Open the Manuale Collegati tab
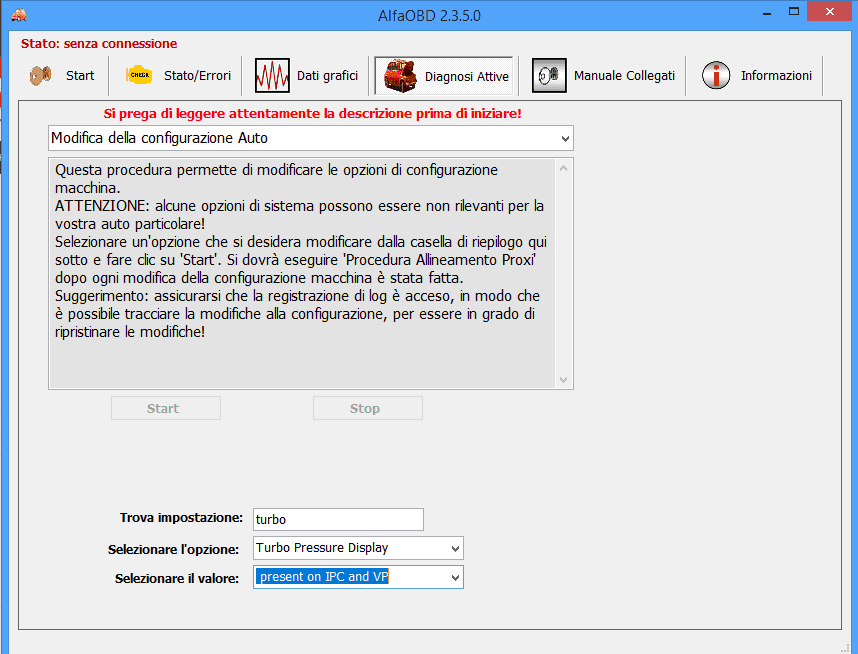The height and width of the screenshot is (654, 858). click(x=624, y=76)
